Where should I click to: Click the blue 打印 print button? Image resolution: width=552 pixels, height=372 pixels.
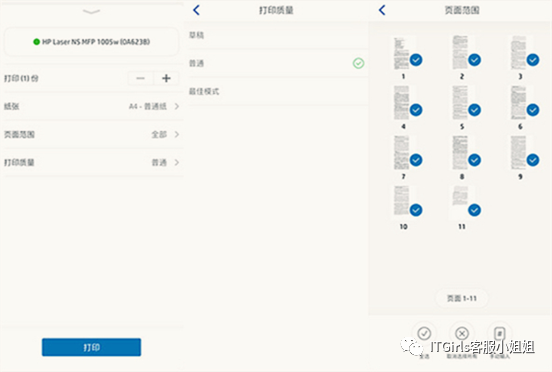(x=92, y=347)
